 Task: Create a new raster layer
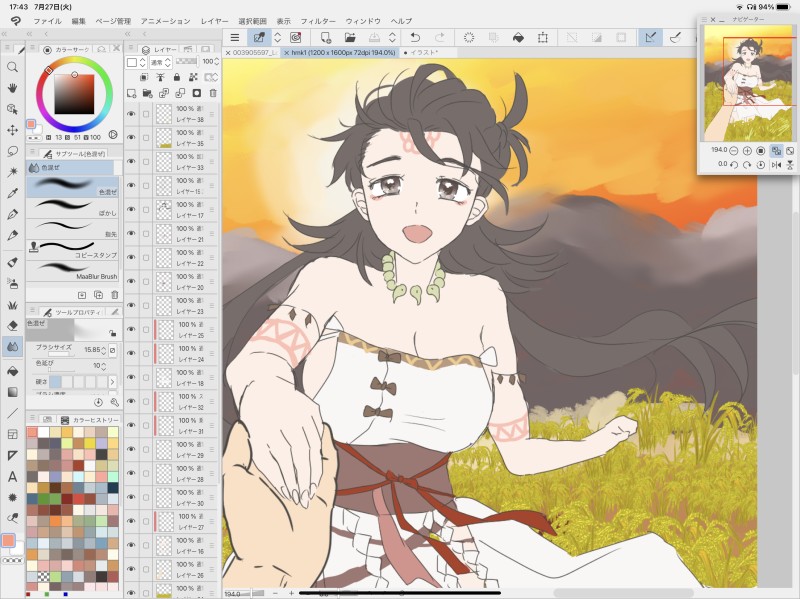pos(131,93)
